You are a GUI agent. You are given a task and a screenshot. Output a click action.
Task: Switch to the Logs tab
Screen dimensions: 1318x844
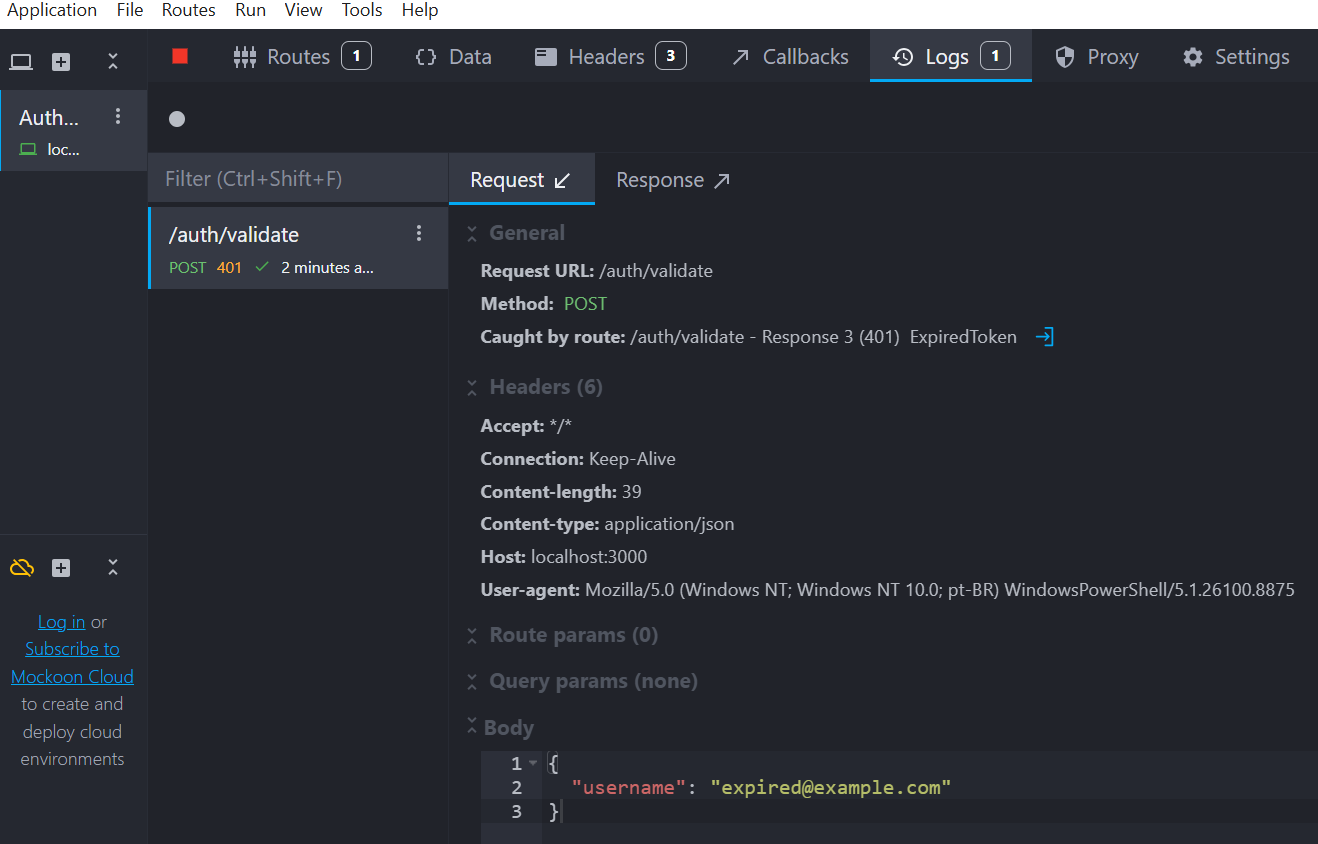(951, 56)
